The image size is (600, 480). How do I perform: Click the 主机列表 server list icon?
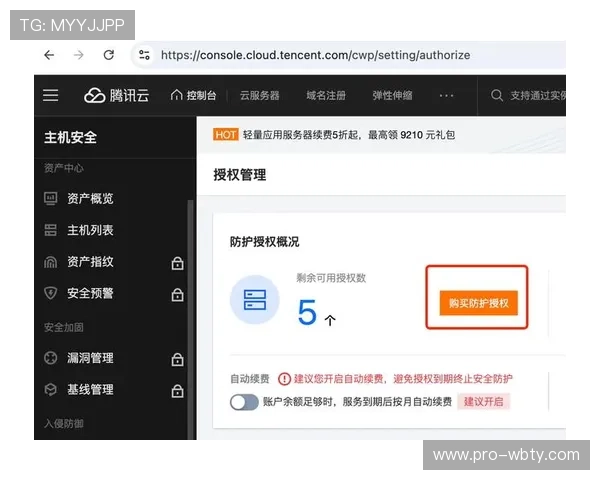tap(51, 230)
